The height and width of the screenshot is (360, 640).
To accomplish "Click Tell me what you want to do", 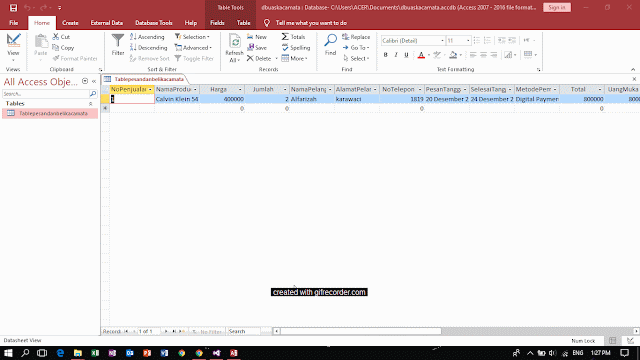I will (x=311, y=23).
